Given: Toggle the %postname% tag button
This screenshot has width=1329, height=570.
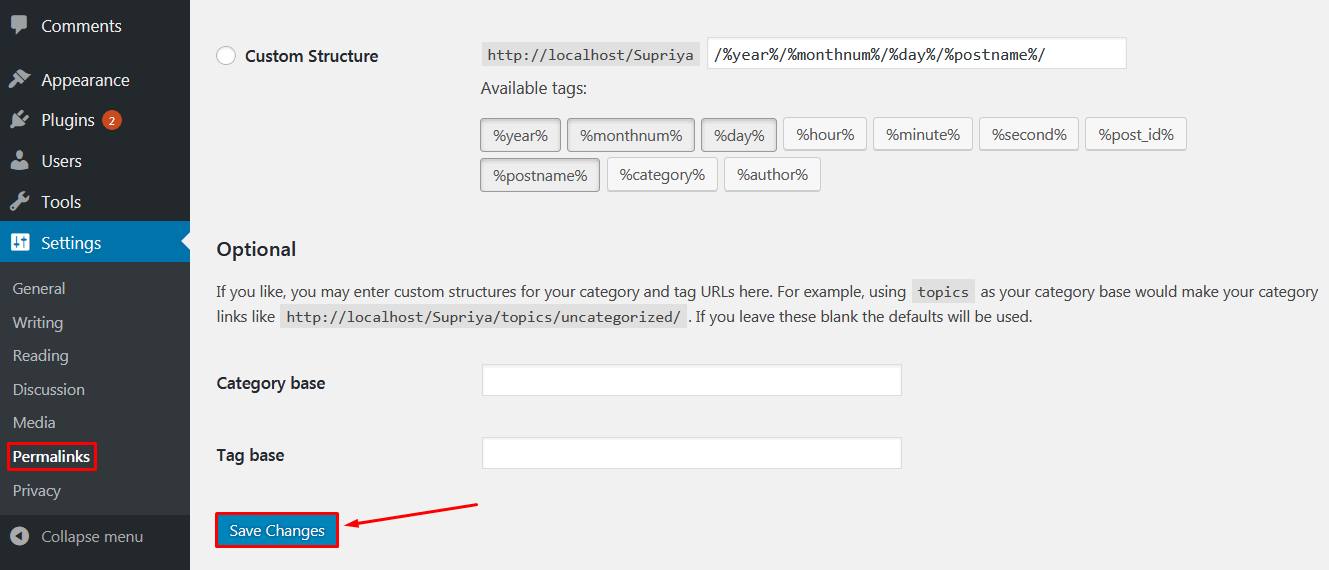Looking at the screenshot, I should [x=540, y=175].
